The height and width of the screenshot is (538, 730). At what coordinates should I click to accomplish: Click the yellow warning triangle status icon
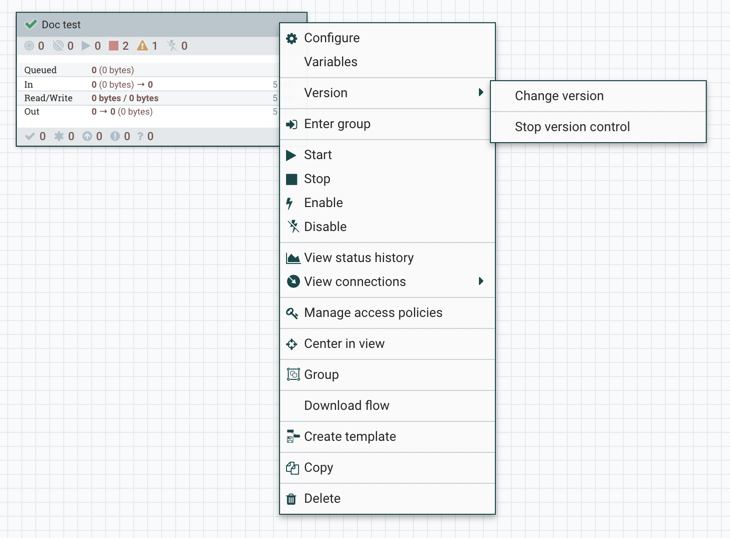tap(142, 46)
